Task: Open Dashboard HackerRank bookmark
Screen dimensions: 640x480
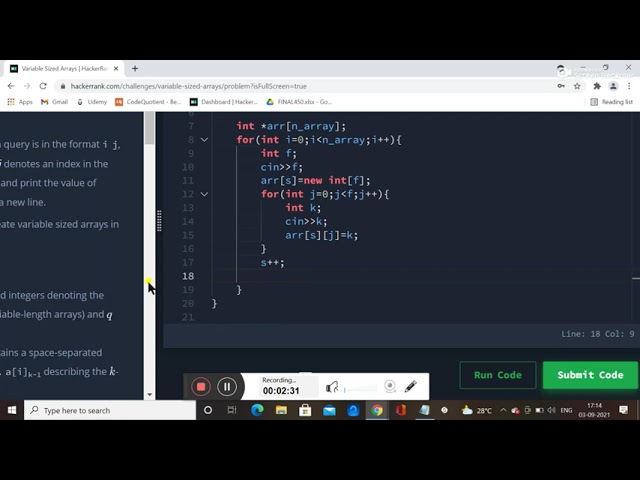Action: pyautogui.click(x=224, y=102)
